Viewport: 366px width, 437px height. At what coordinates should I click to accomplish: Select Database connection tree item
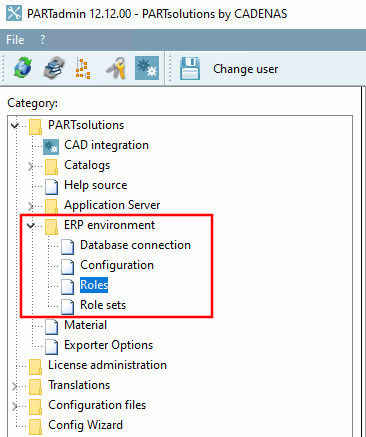click(x=135, y=245)
